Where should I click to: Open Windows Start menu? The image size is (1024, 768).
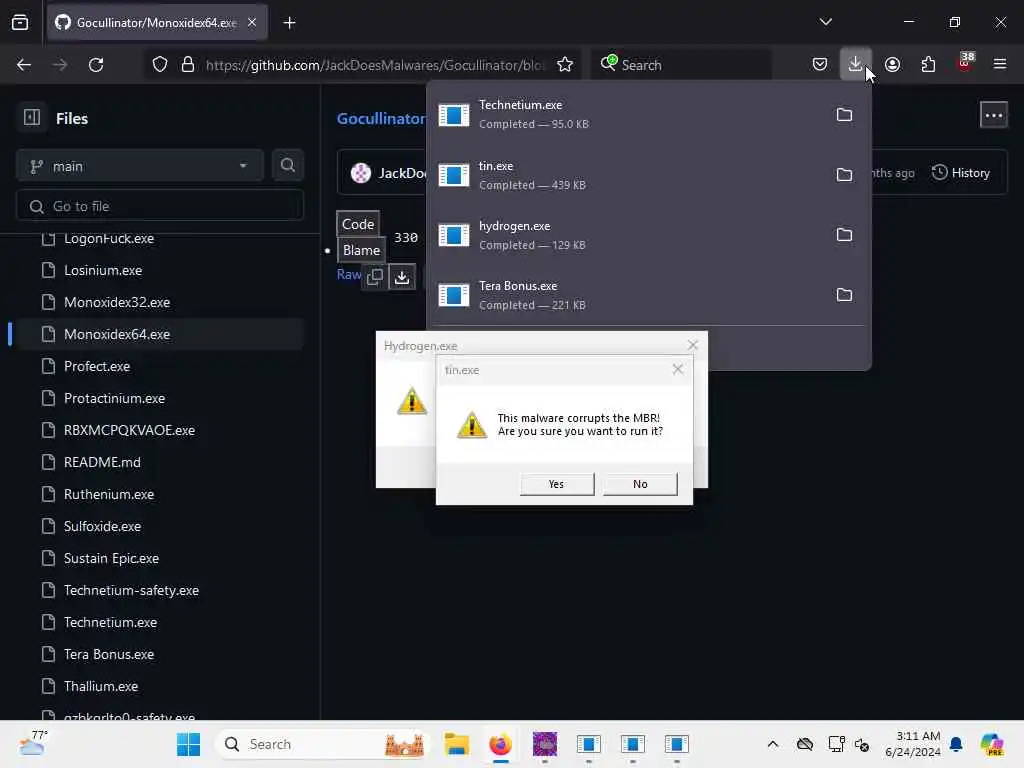pyautogui.click(x=188, y=744)
